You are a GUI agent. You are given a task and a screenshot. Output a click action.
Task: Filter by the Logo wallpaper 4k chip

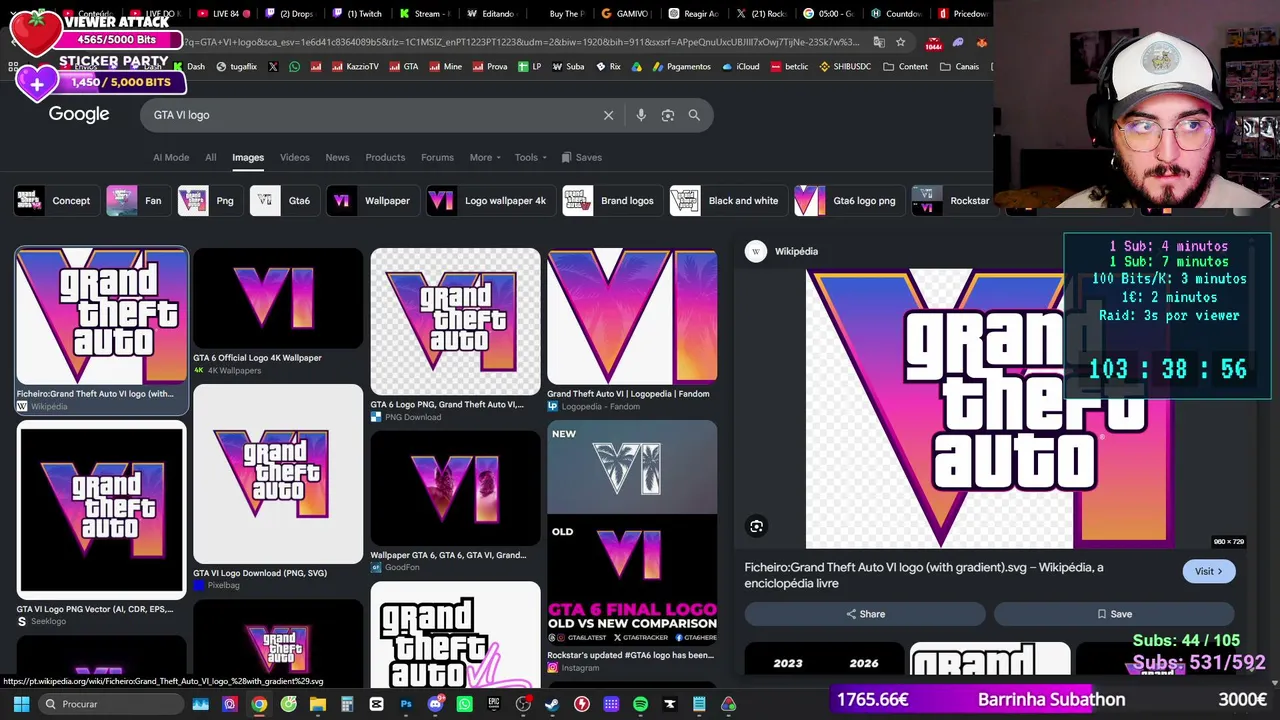[x=490, y=200]
